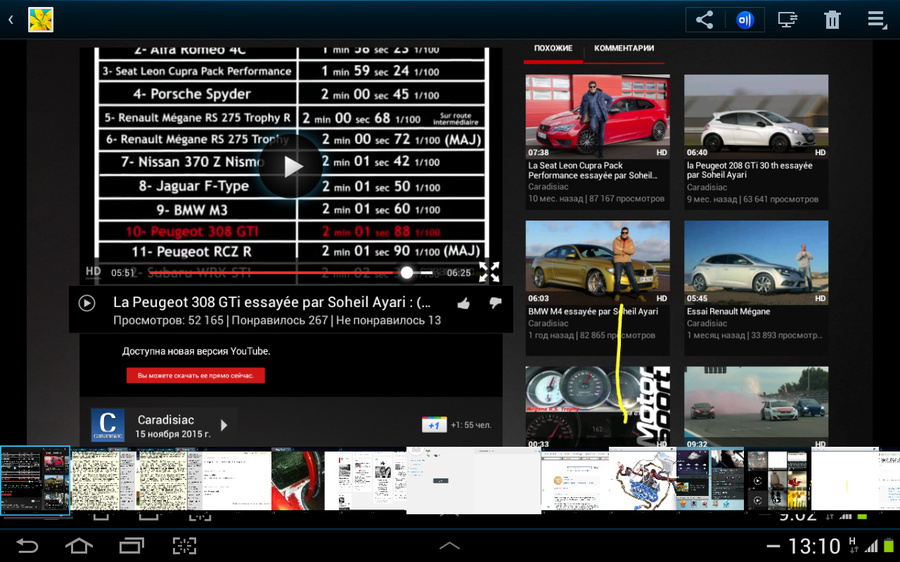Screen dimensions: 900x562
Task: Expand the bottom center up-chevron handle
Action: click(449, 546)
